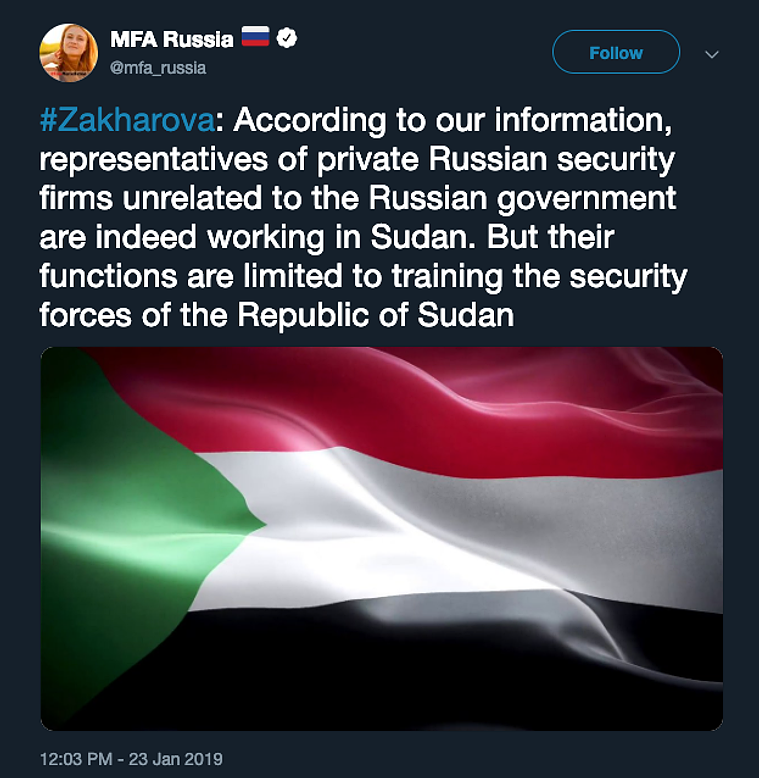Click the Russian flag emoji beside the name
759x778 pixels.
[x=255, y=37]
